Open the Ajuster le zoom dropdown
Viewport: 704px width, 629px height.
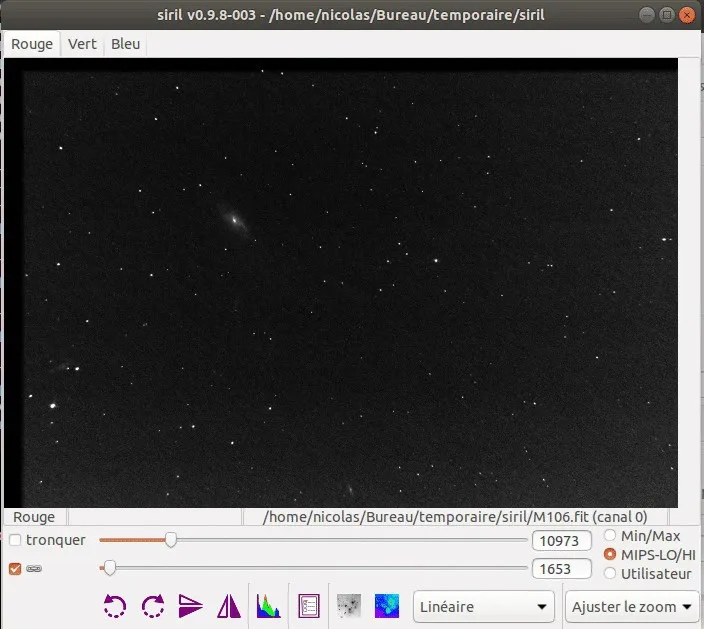pyautogui.click(x=632, y=607)
